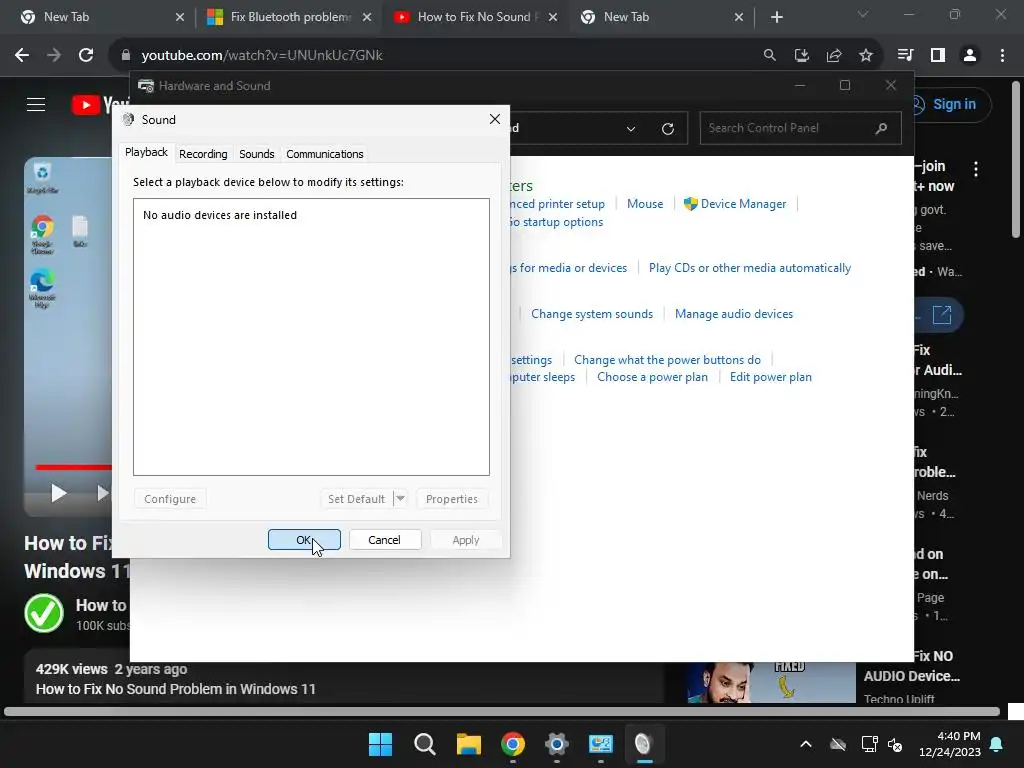Switch to the Sounds tab
Screen dimensions: 1024x768
pyautogui.click(x=257, y=154)
